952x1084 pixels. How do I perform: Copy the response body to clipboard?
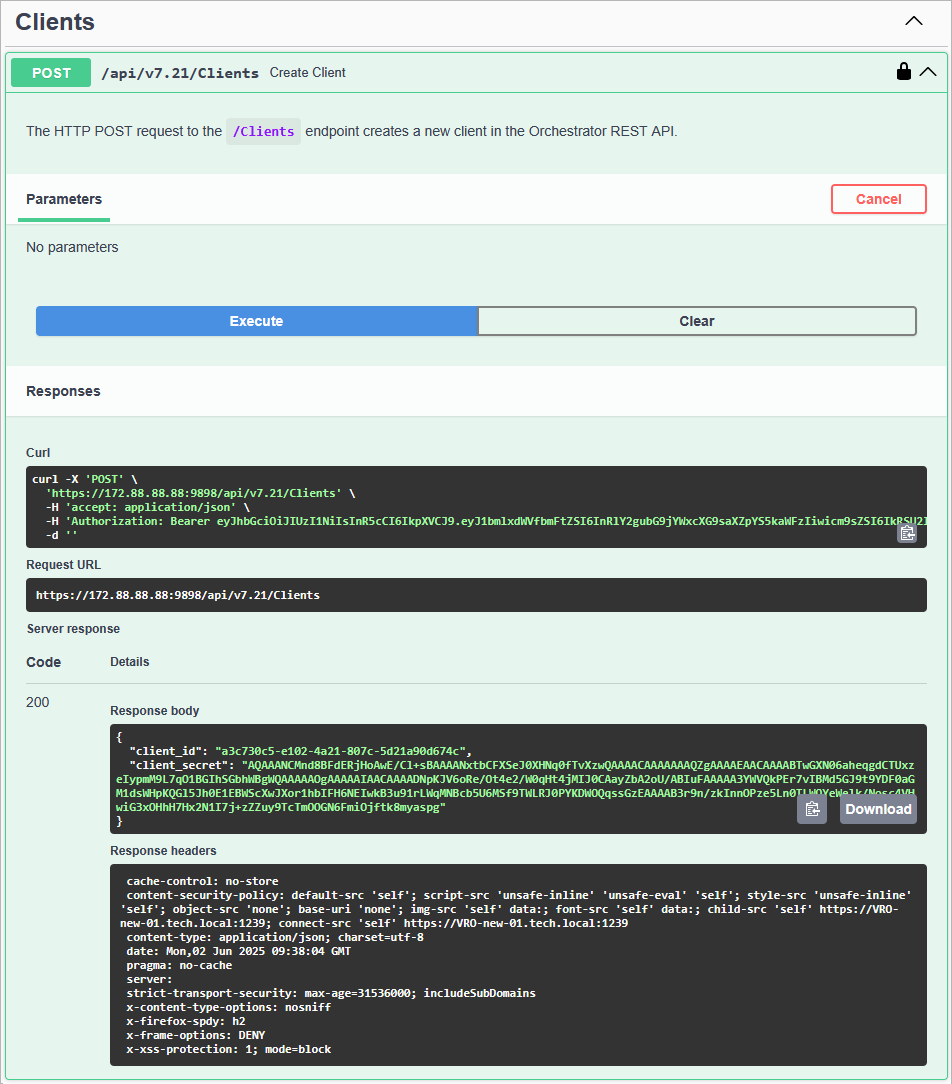(x=812, y=809)
